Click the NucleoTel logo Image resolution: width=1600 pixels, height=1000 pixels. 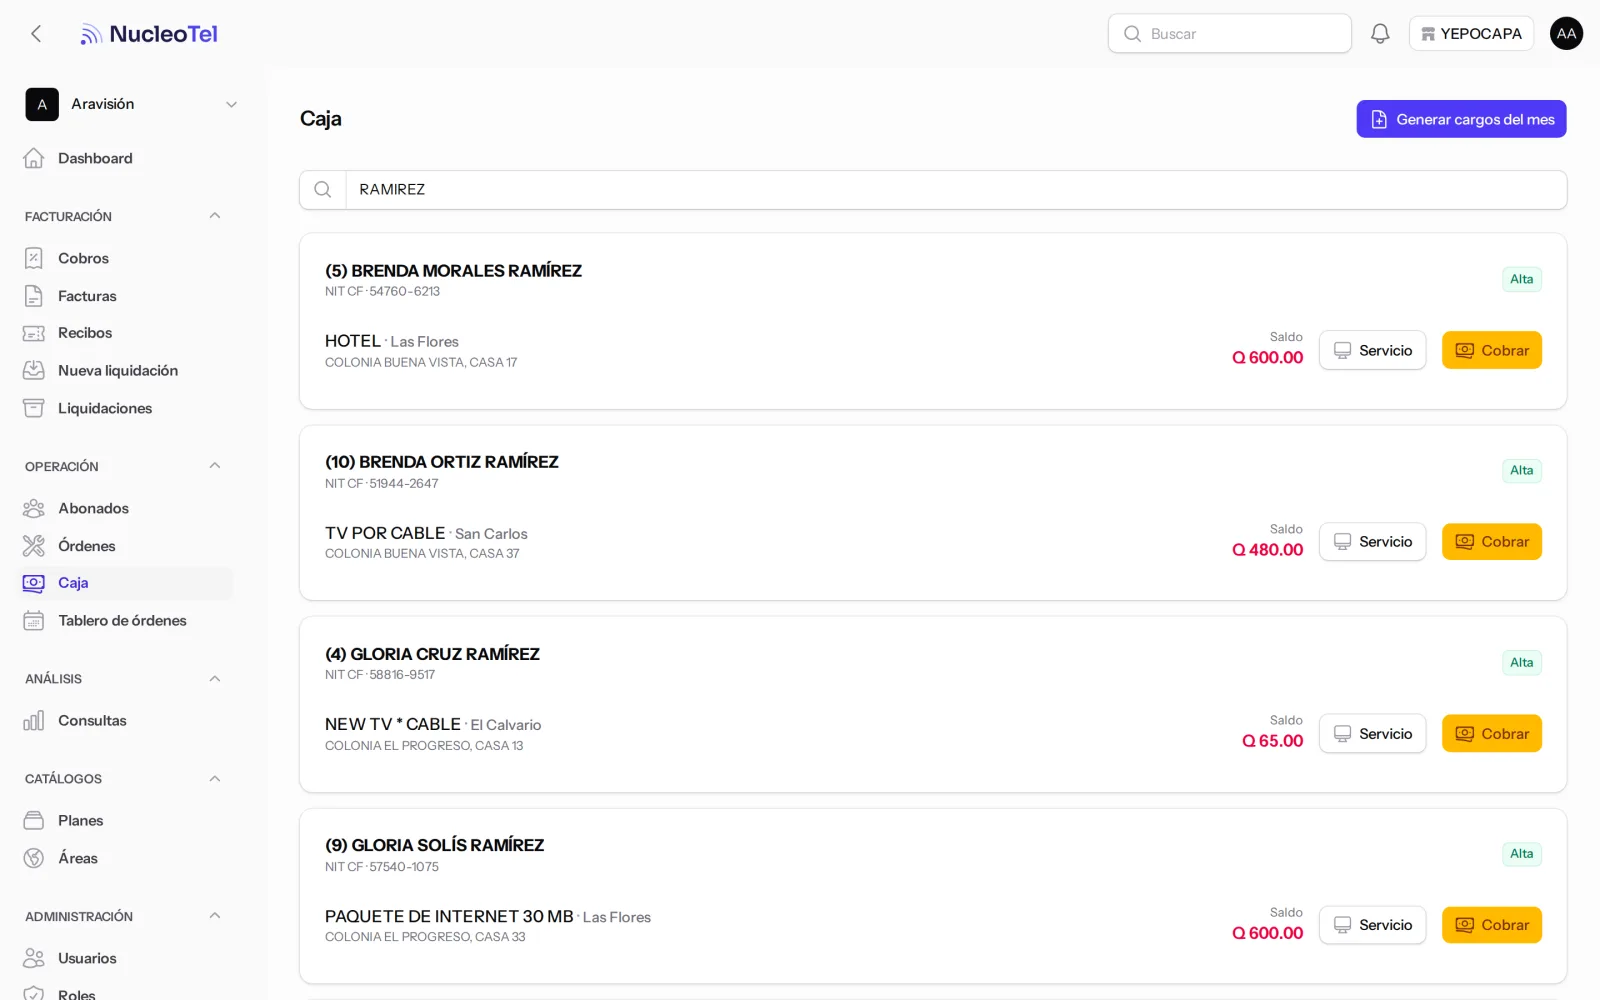(x=148, y=34)
